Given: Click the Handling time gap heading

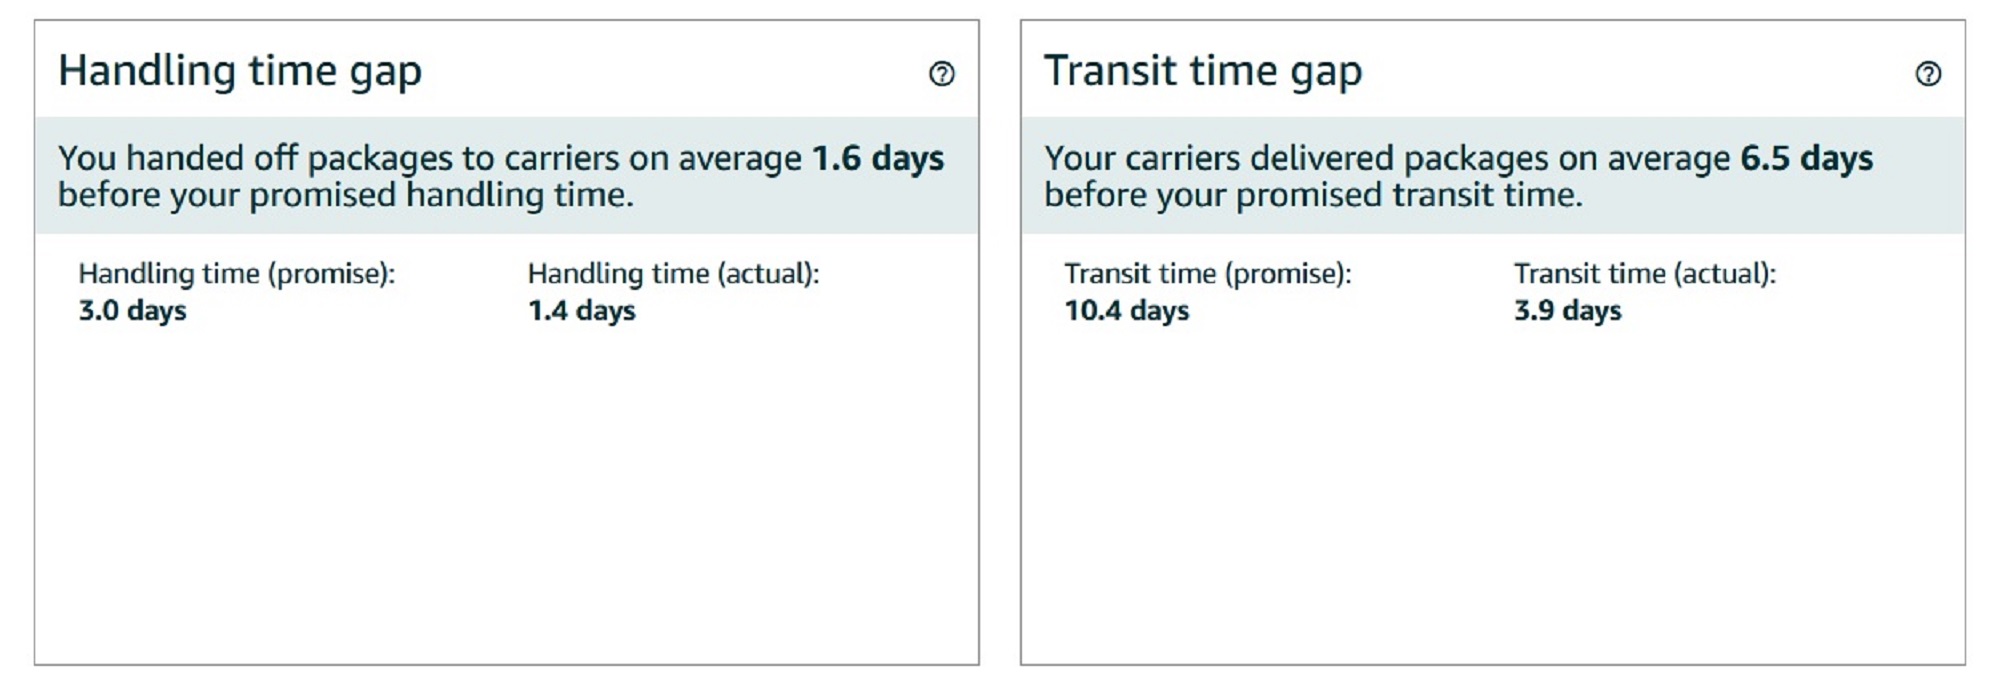Looking at the screenshot, I should (240, 72).
